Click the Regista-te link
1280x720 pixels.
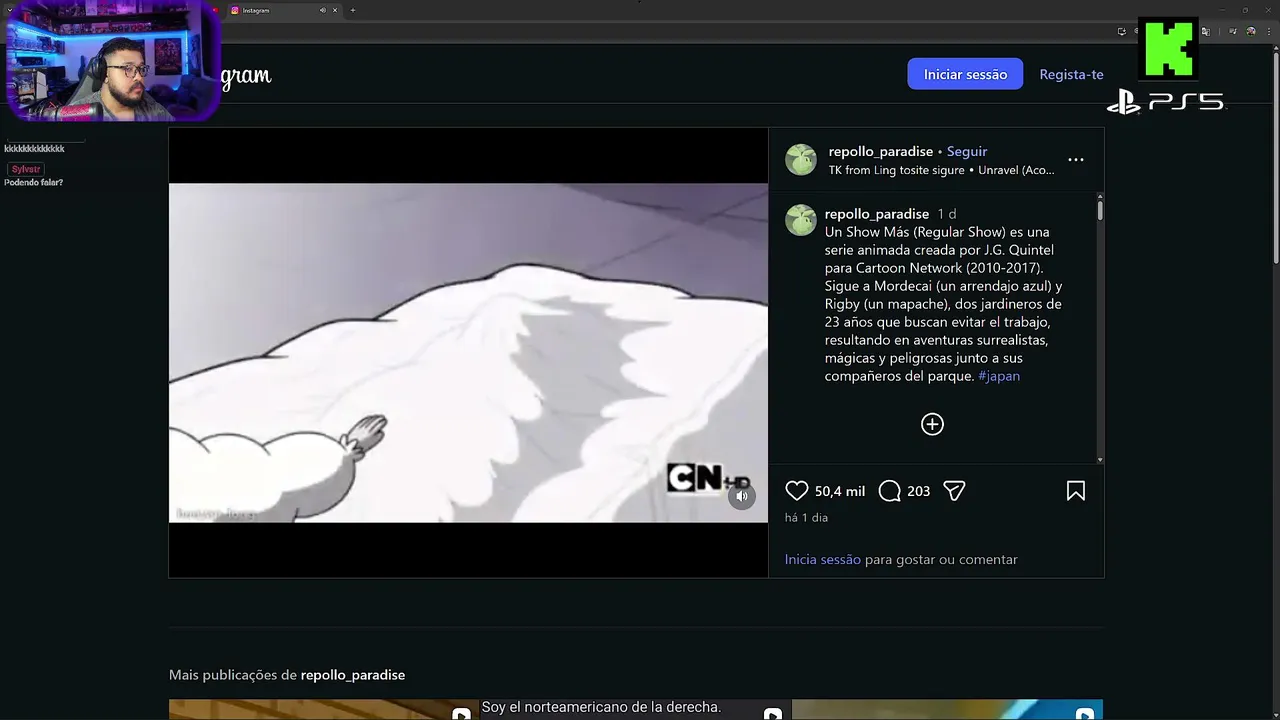1071,74
